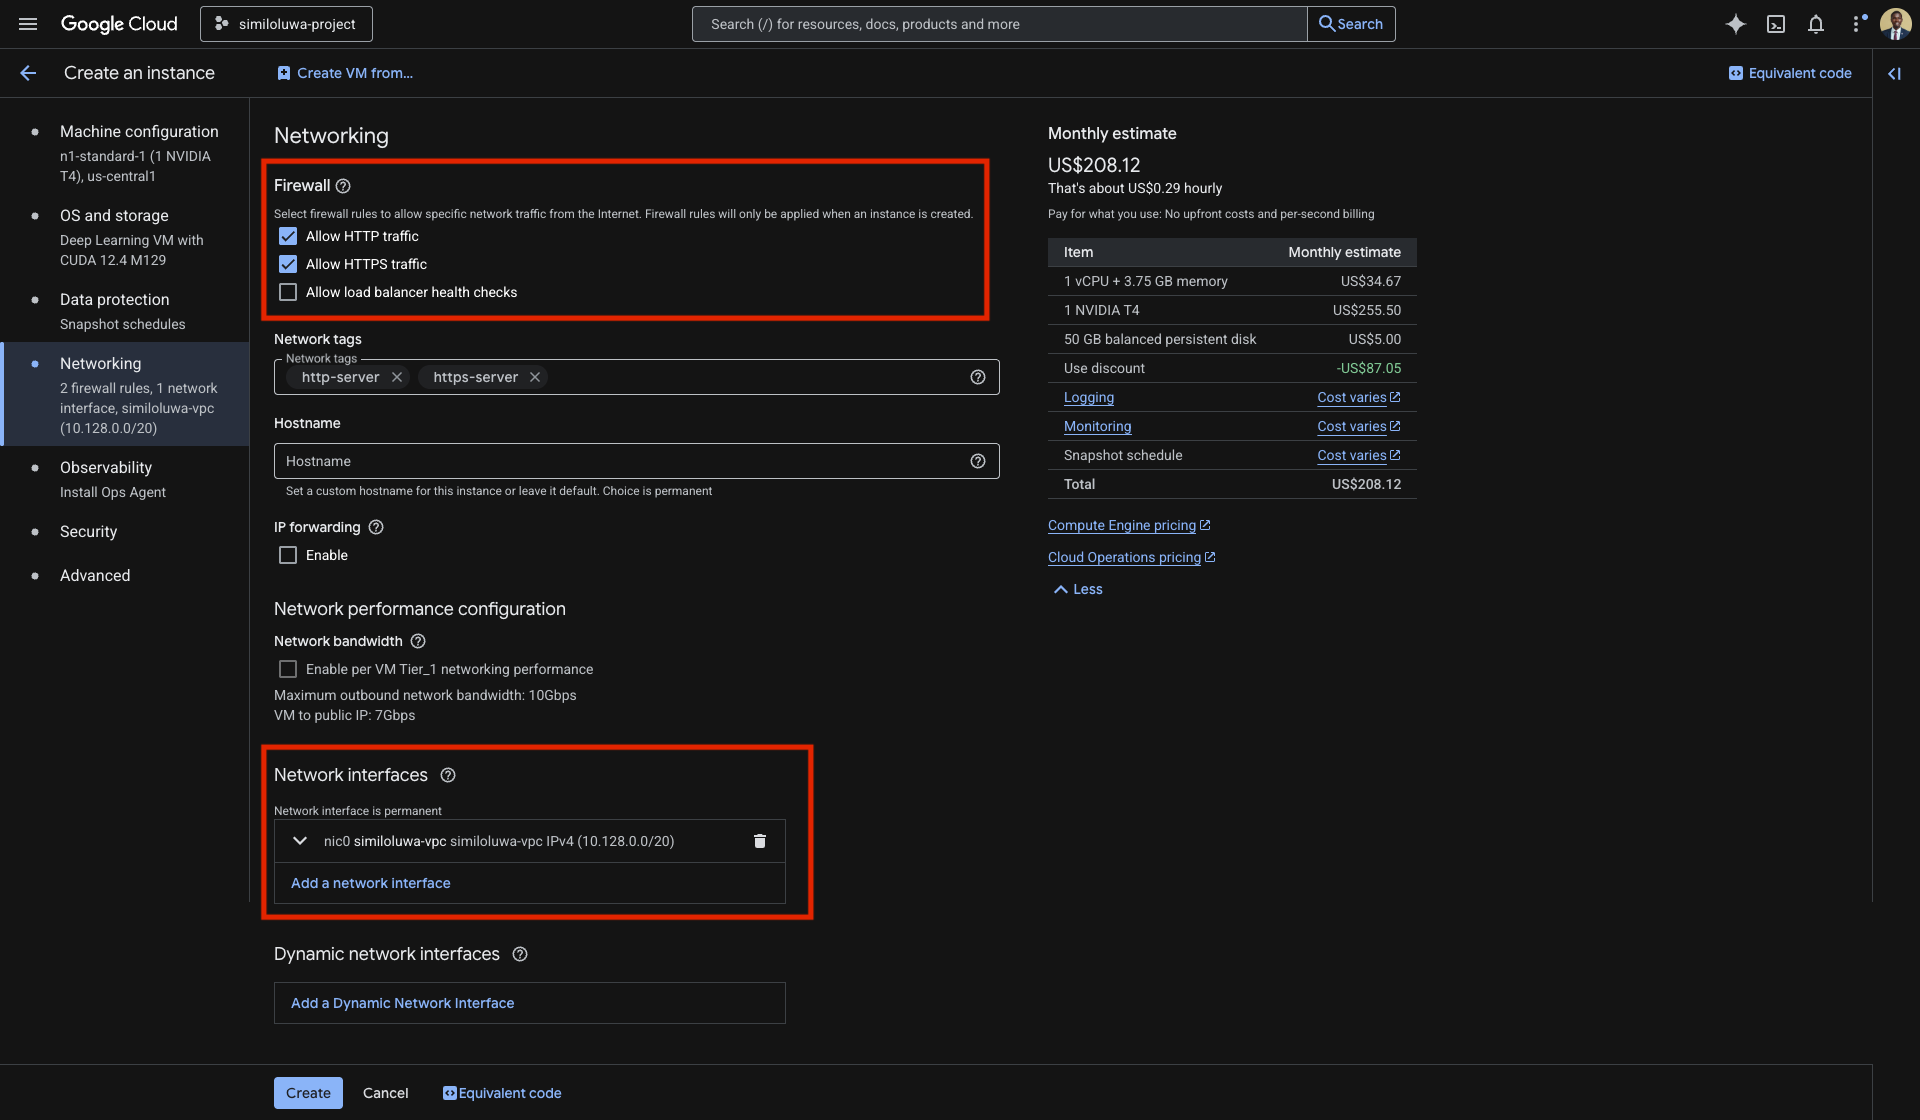Open the Observability section
Image resolution: width=1920 pixels, height=1120 pixels.
click(x=105, y=467)
